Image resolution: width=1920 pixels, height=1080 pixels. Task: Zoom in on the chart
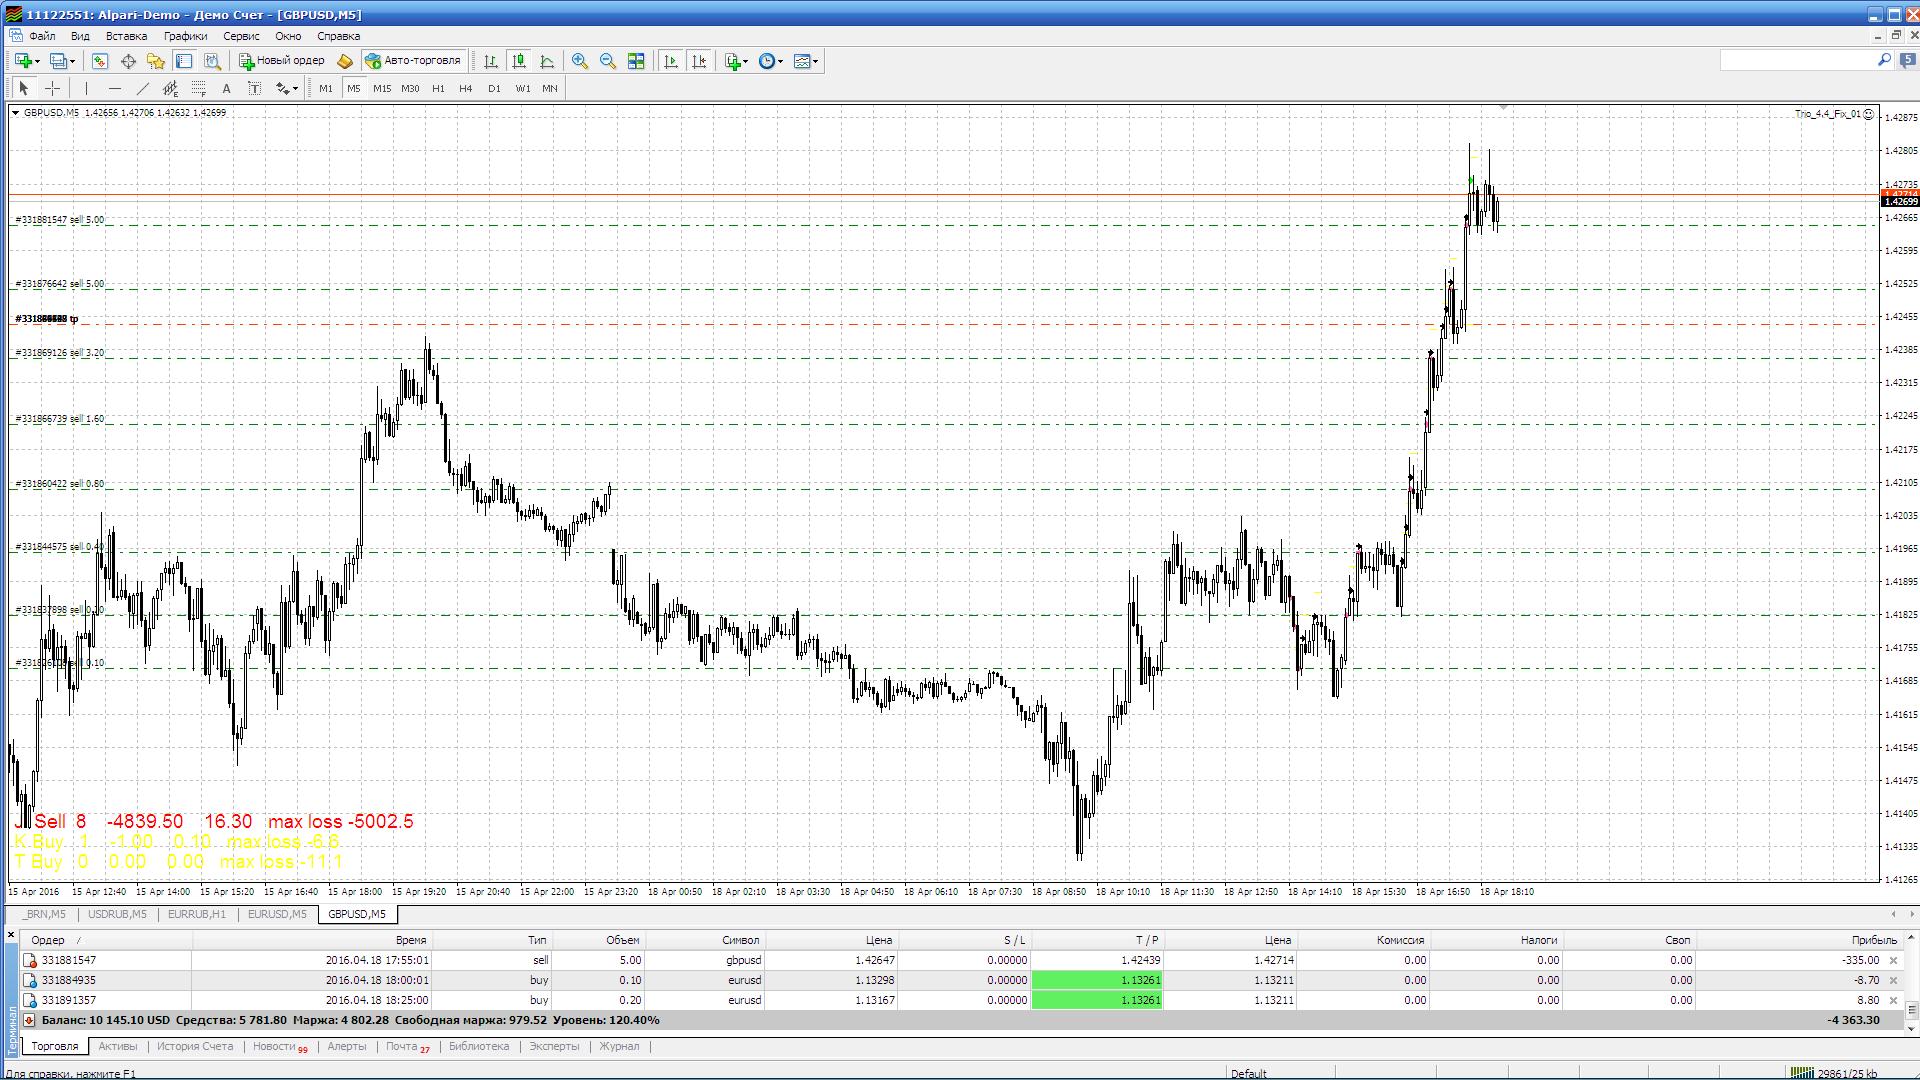pos(580,61)
